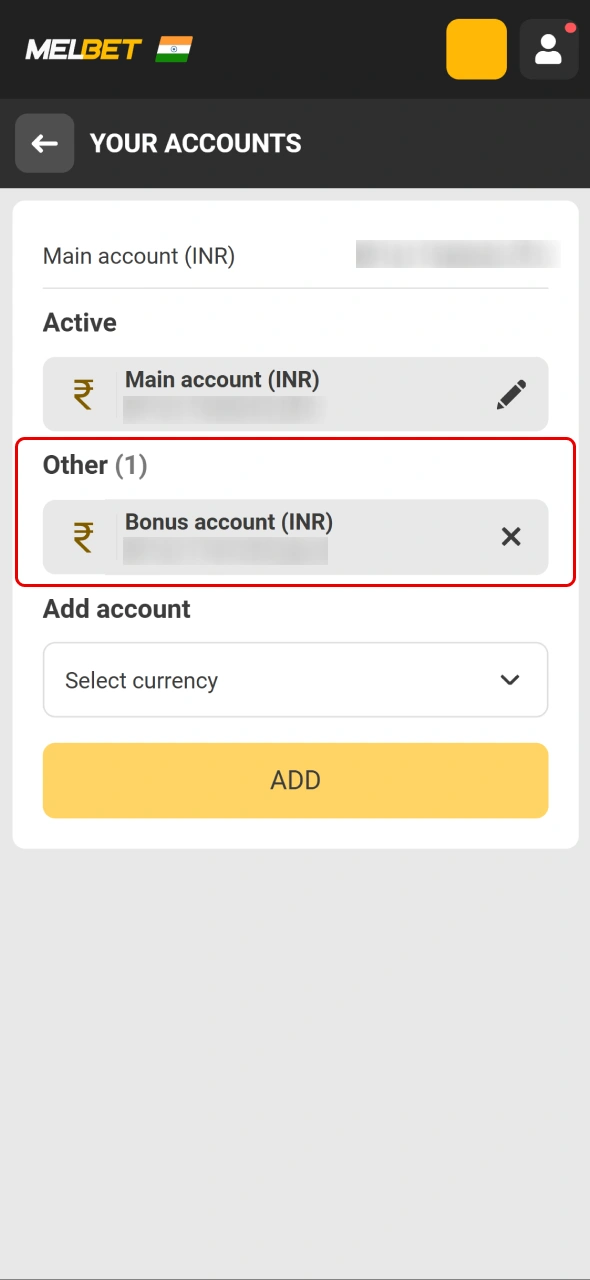
Task: Tap the chevron arrow in the currency selector
Action: (x=510, y=680)
